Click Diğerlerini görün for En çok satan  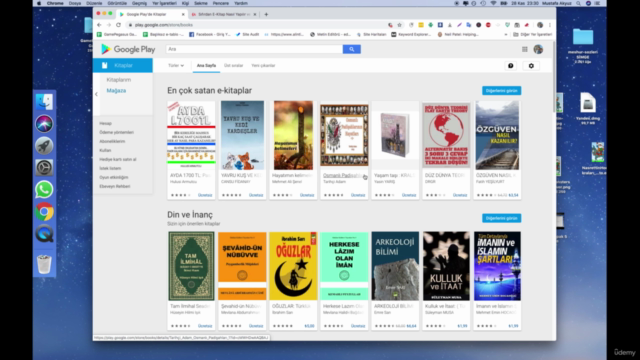[501, 91]
